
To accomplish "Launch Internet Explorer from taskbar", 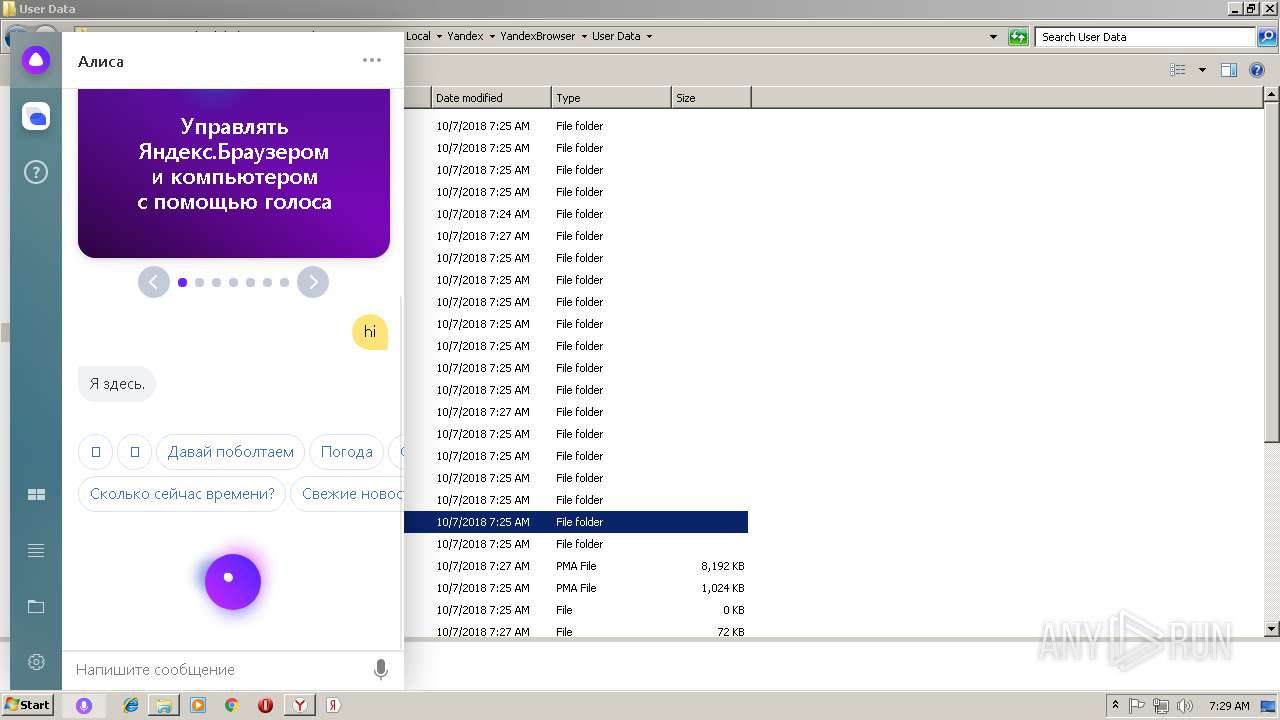I will (x=131, y=705).
